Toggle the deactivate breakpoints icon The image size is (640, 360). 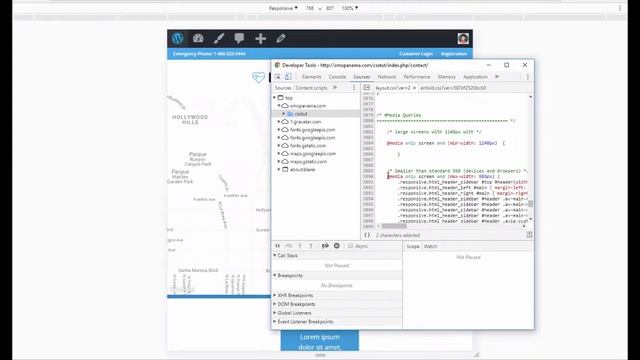(325, 246)
